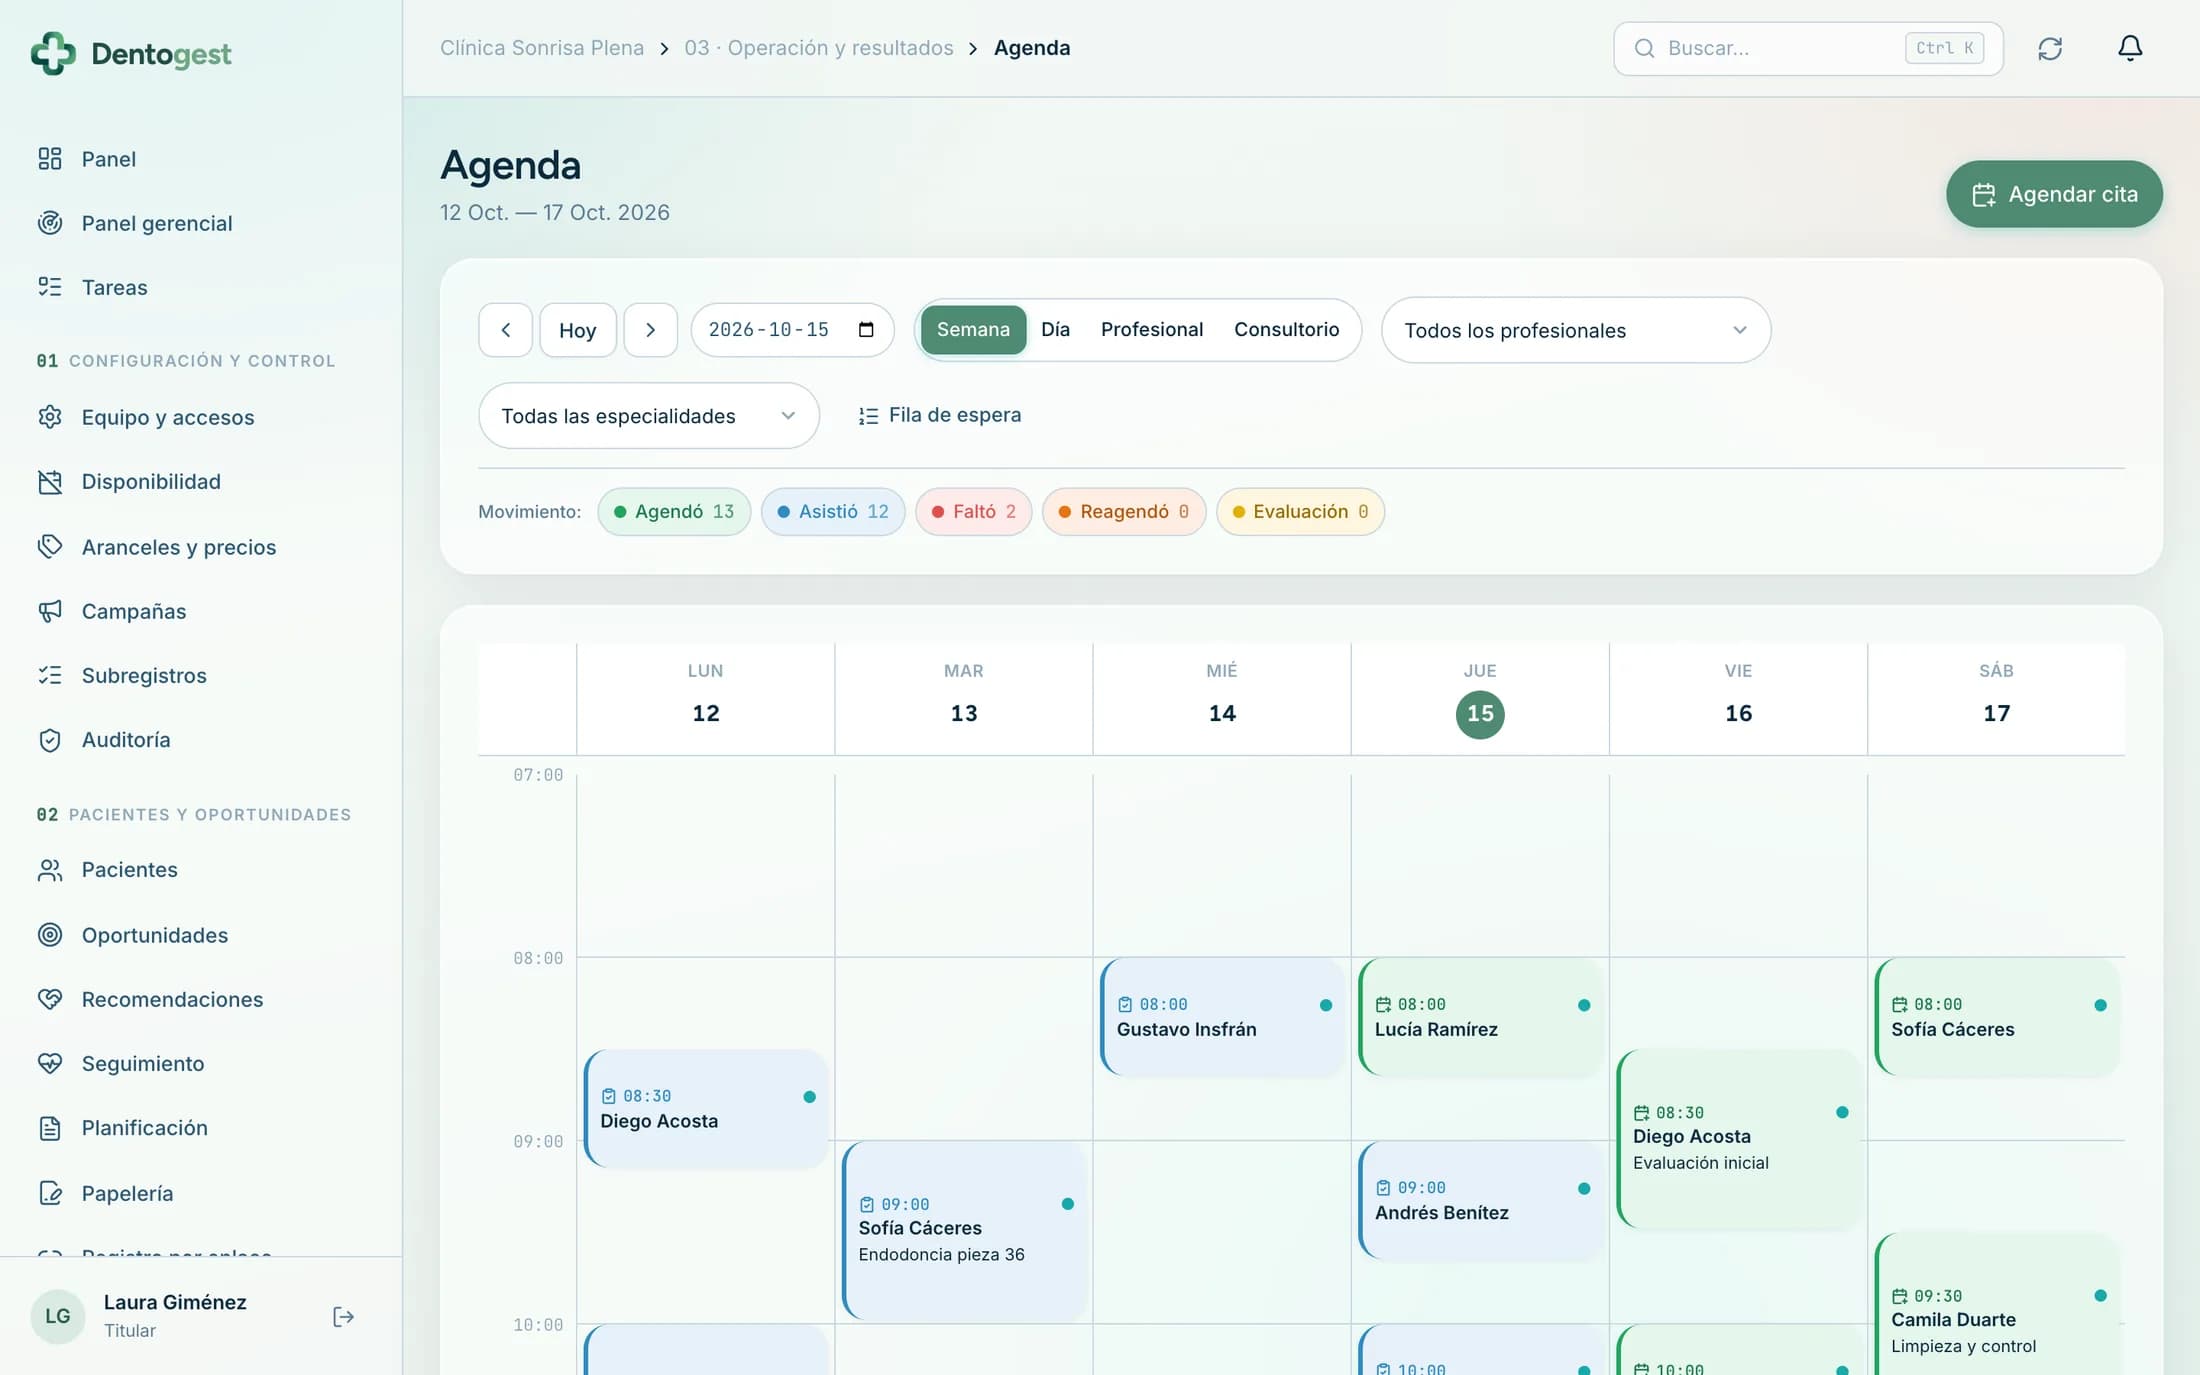This screenshot has width=2200, height=1375.
Task: Toggle the Evaluación 0 movement filter
Action: 1300,512
